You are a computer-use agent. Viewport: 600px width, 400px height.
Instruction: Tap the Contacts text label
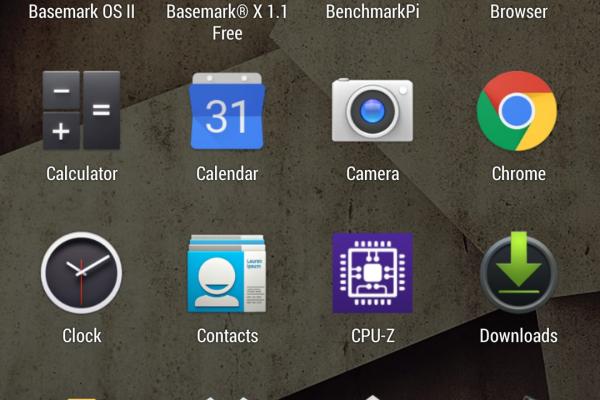tap(227, 336)
